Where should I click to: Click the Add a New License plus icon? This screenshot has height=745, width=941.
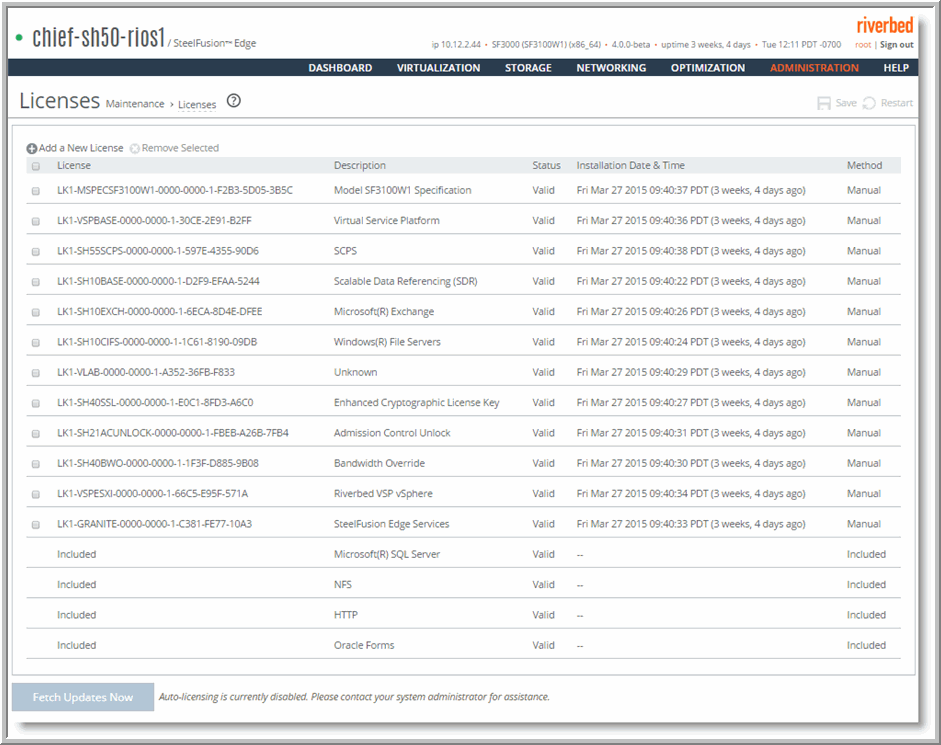(32, 148)
